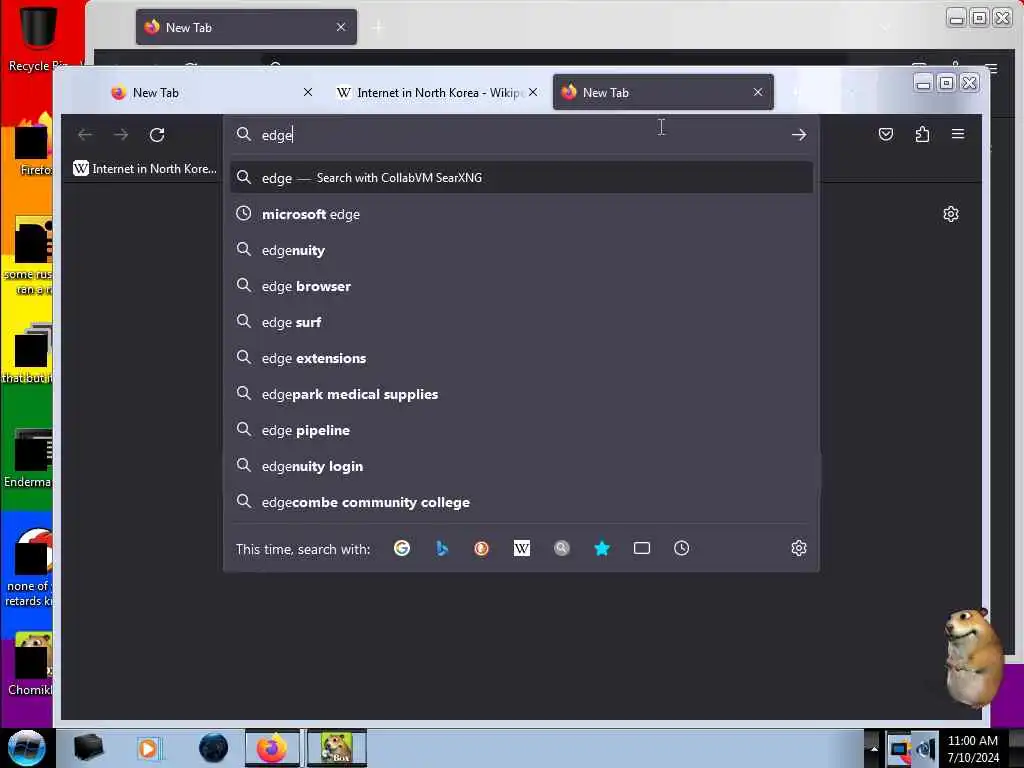Open Windows Start menu
The image size is (1024, 768).
pyautogui.click(x=27, y=748)
